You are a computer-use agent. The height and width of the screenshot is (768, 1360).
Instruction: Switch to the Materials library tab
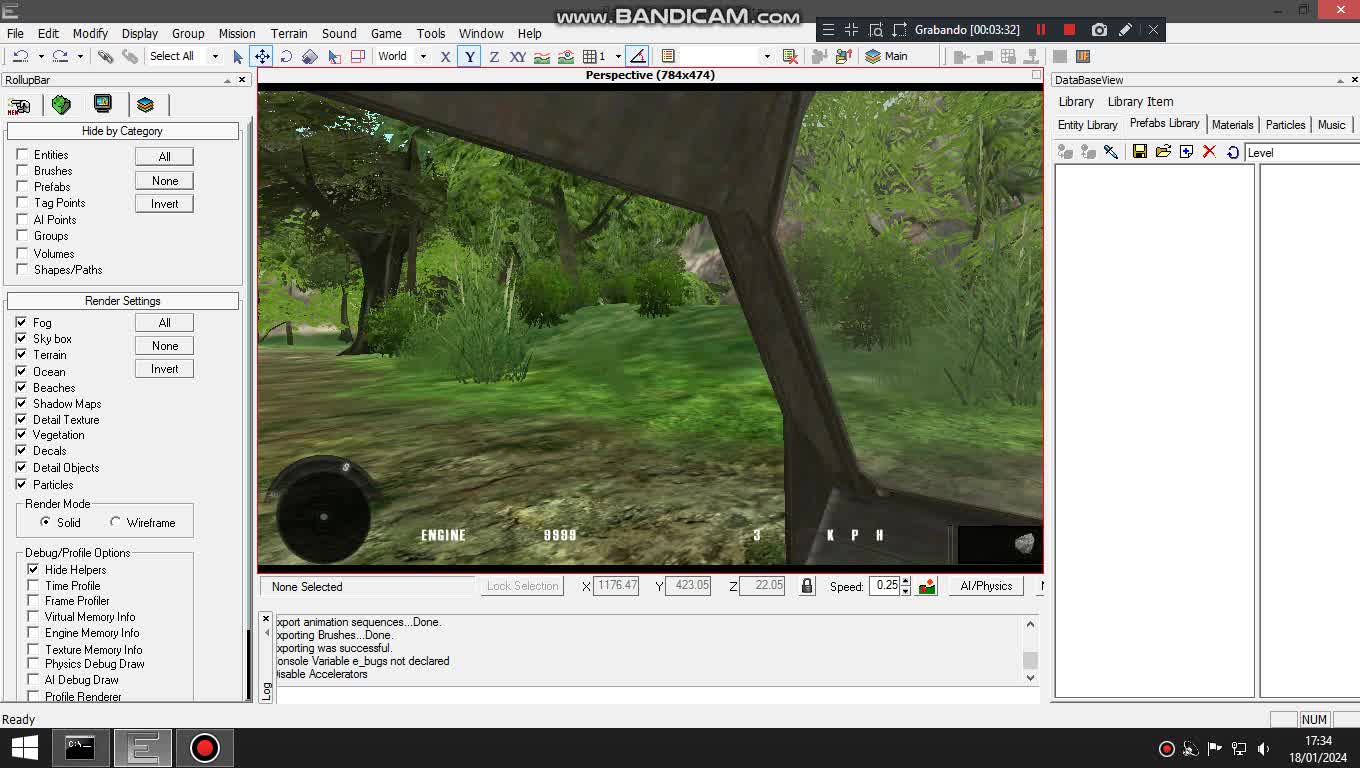[1232, 124]
